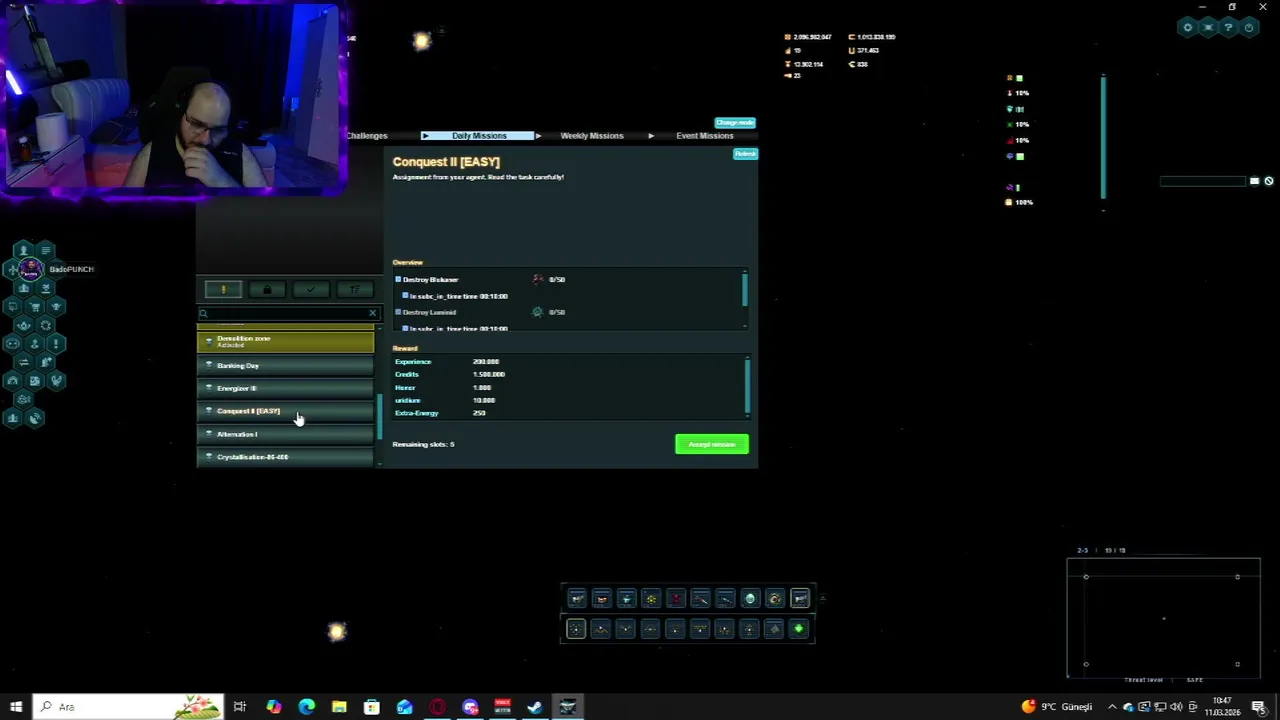Screen dimensions: 1280x720
Task: Open Steam from the taskbar
Action: (535, 707)
